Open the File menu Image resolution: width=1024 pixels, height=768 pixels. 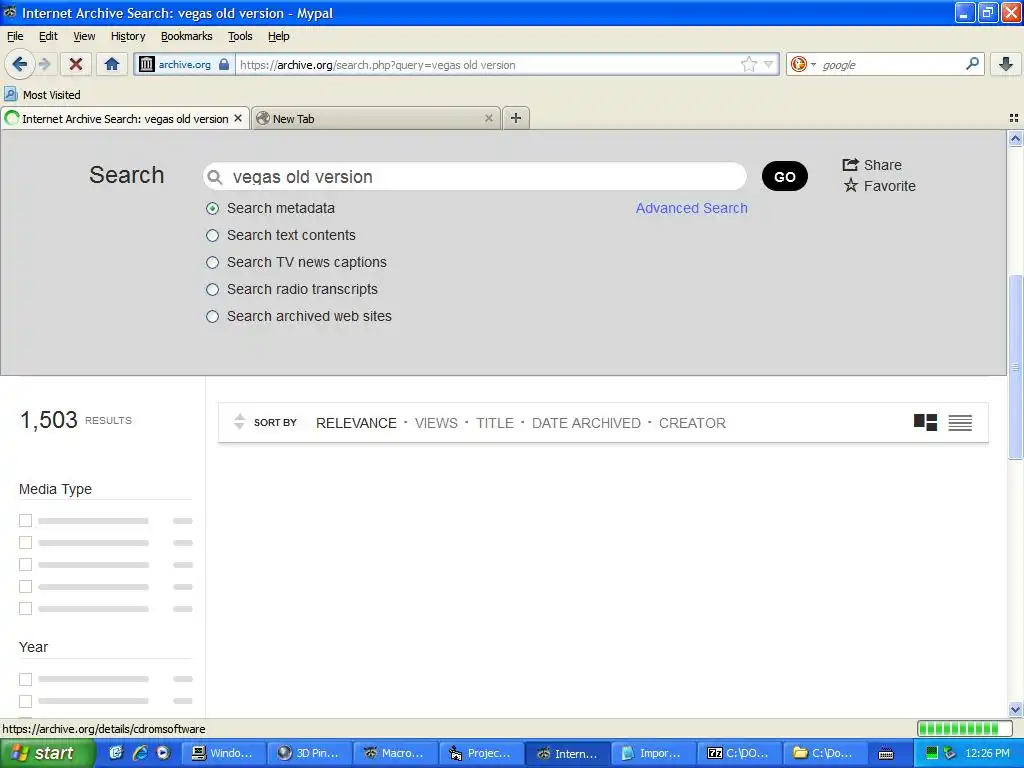[x=15, y=36]
